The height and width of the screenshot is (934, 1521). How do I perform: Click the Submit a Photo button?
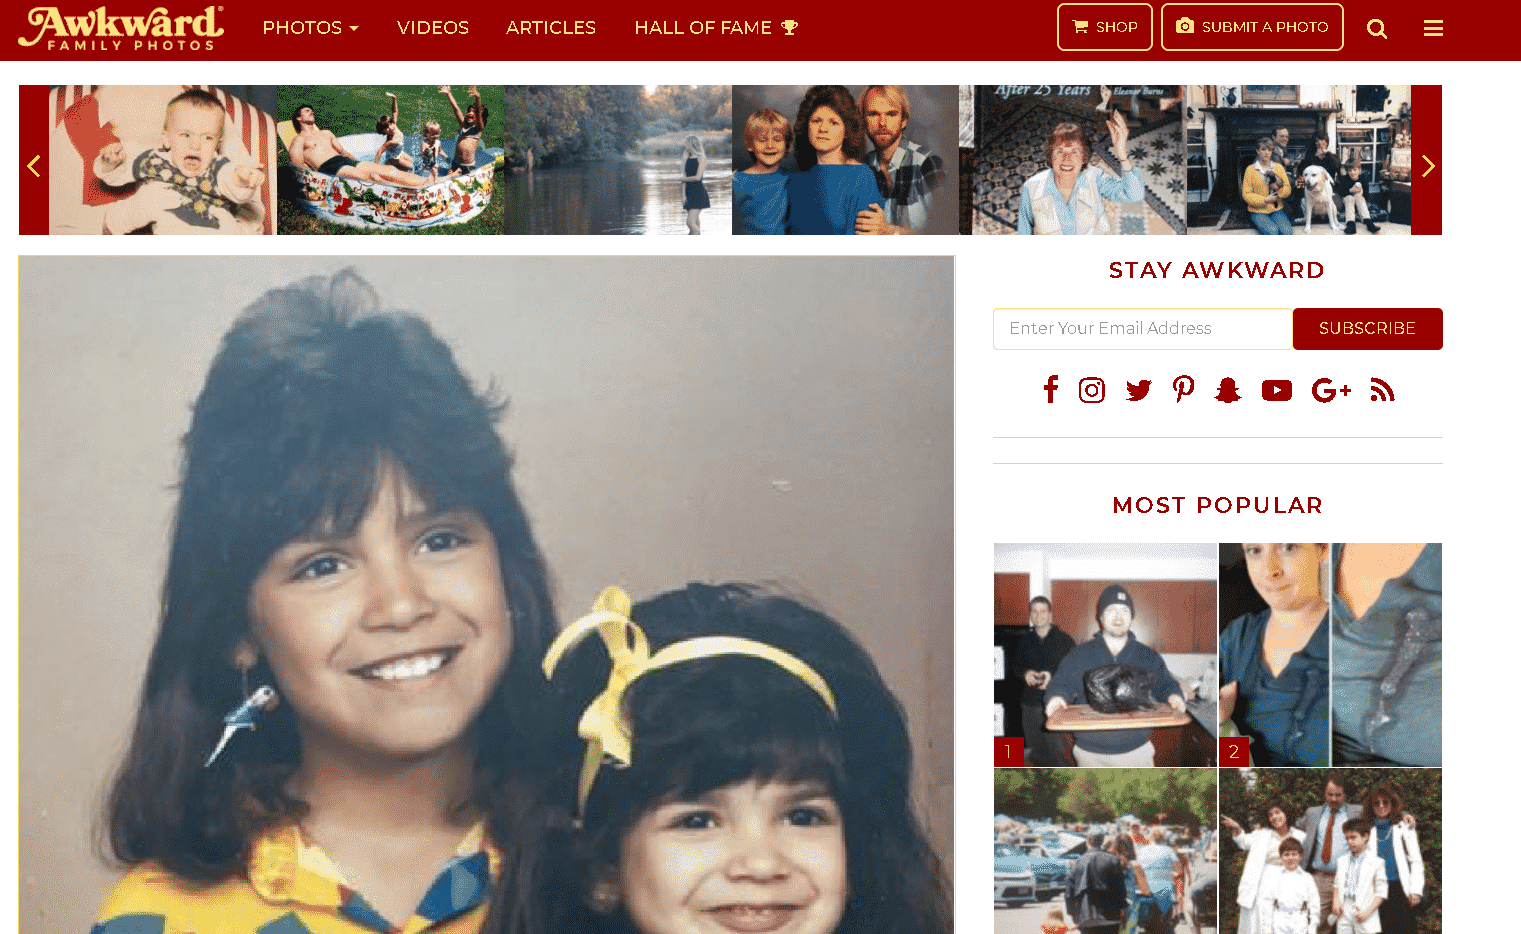click(1252, 27)
